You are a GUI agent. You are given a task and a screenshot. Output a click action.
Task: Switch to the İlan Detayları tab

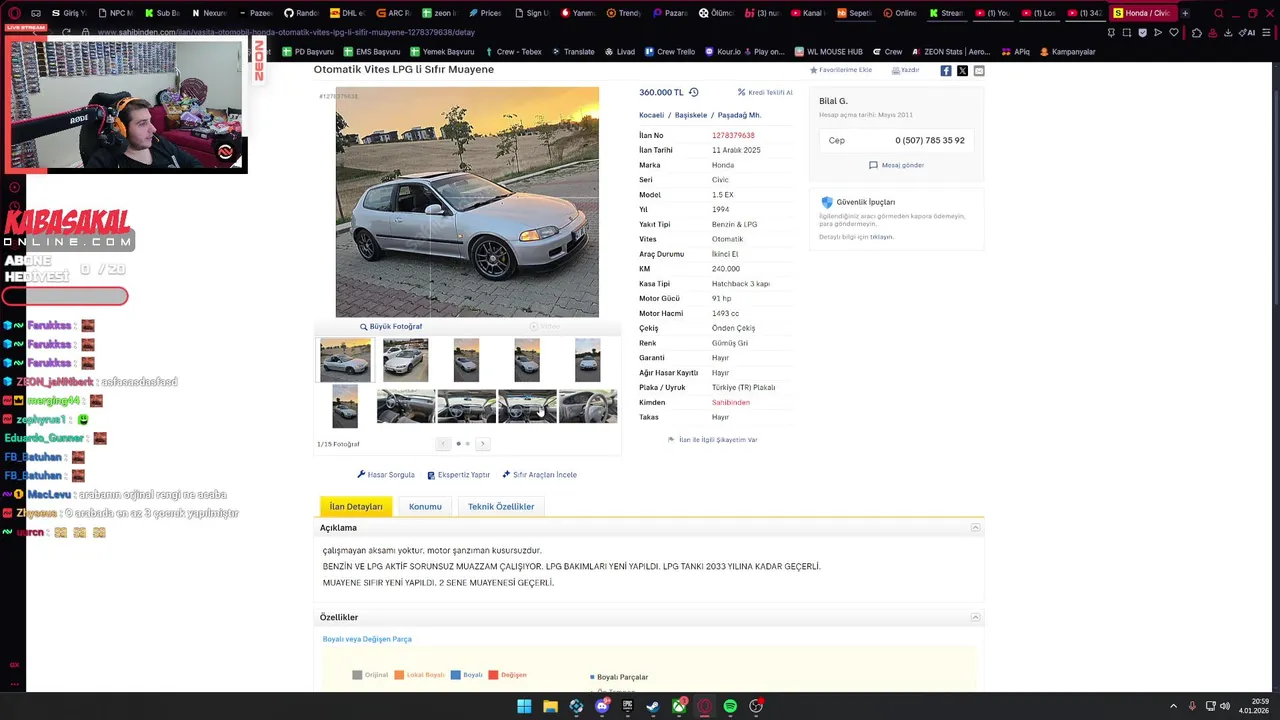pyautogui.click(x=356, y=506)
